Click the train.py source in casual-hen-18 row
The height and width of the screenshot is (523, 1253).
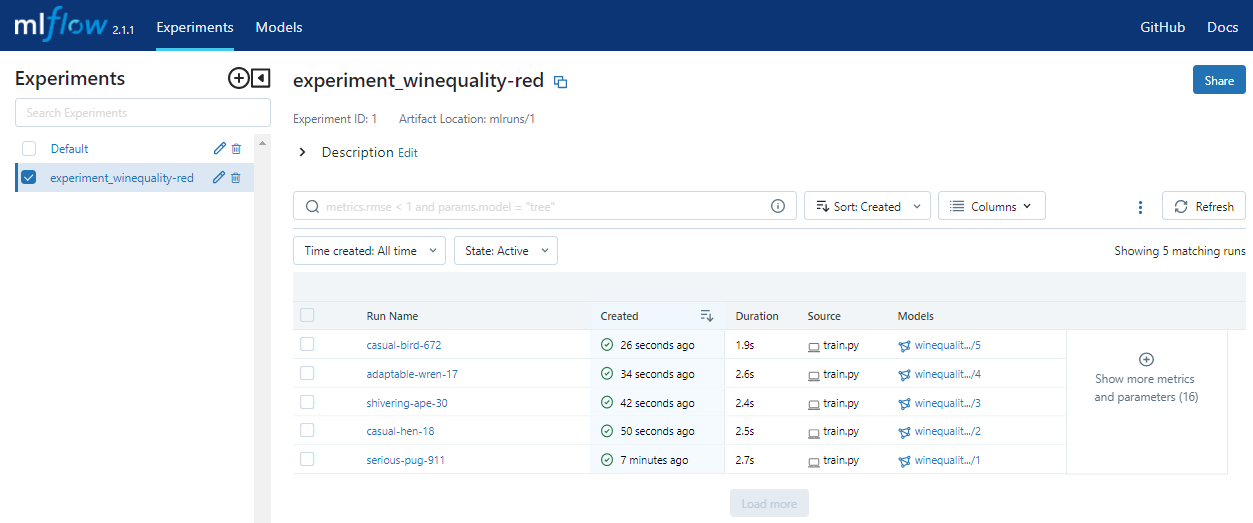click(x=841, y=431)
